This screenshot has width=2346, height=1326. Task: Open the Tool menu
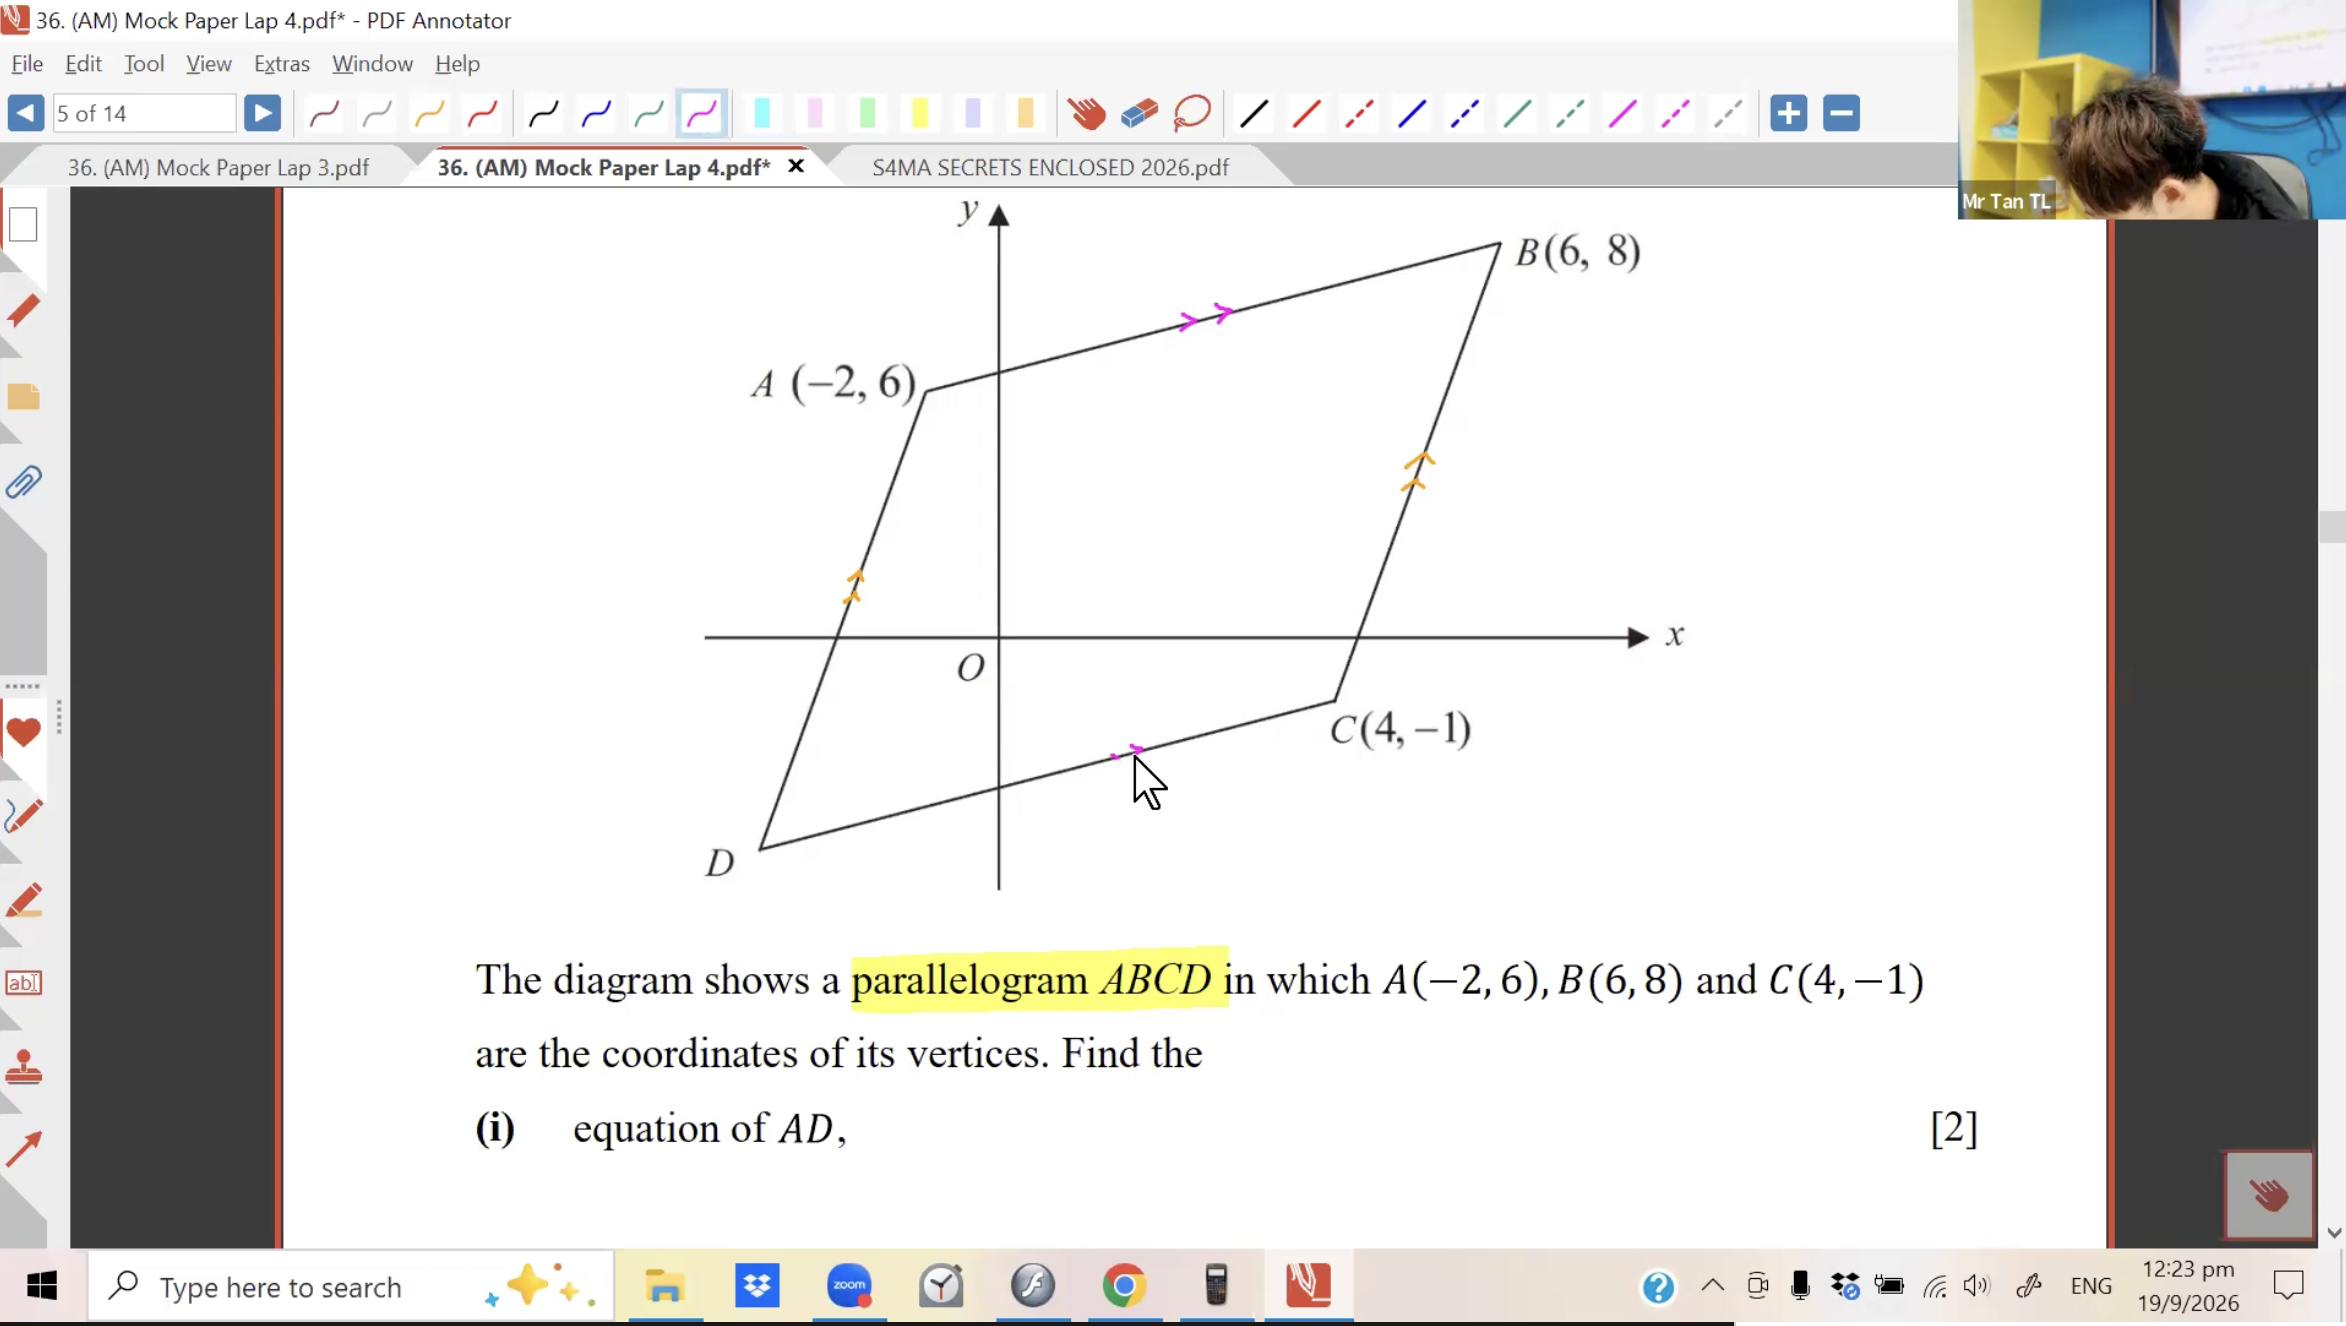(x=144, y=63)
